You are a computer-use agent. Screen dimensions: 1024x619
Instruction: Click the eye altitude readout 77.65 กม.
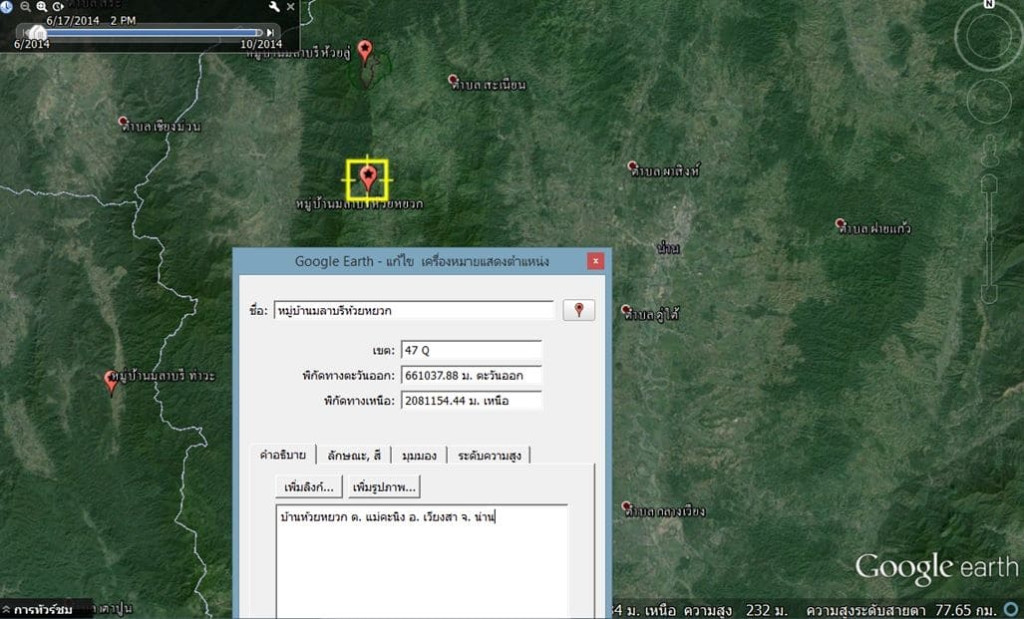coord(965,610)
